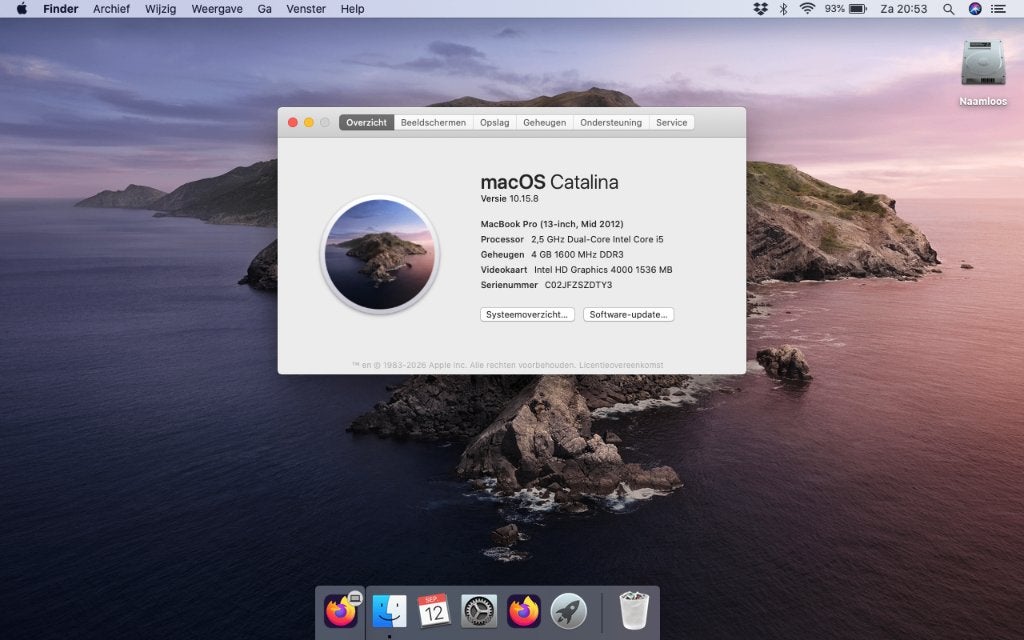Open Notification Center list icon
Image resolution: width=1024 pixels, height=640 pixels.
(999, 8)
